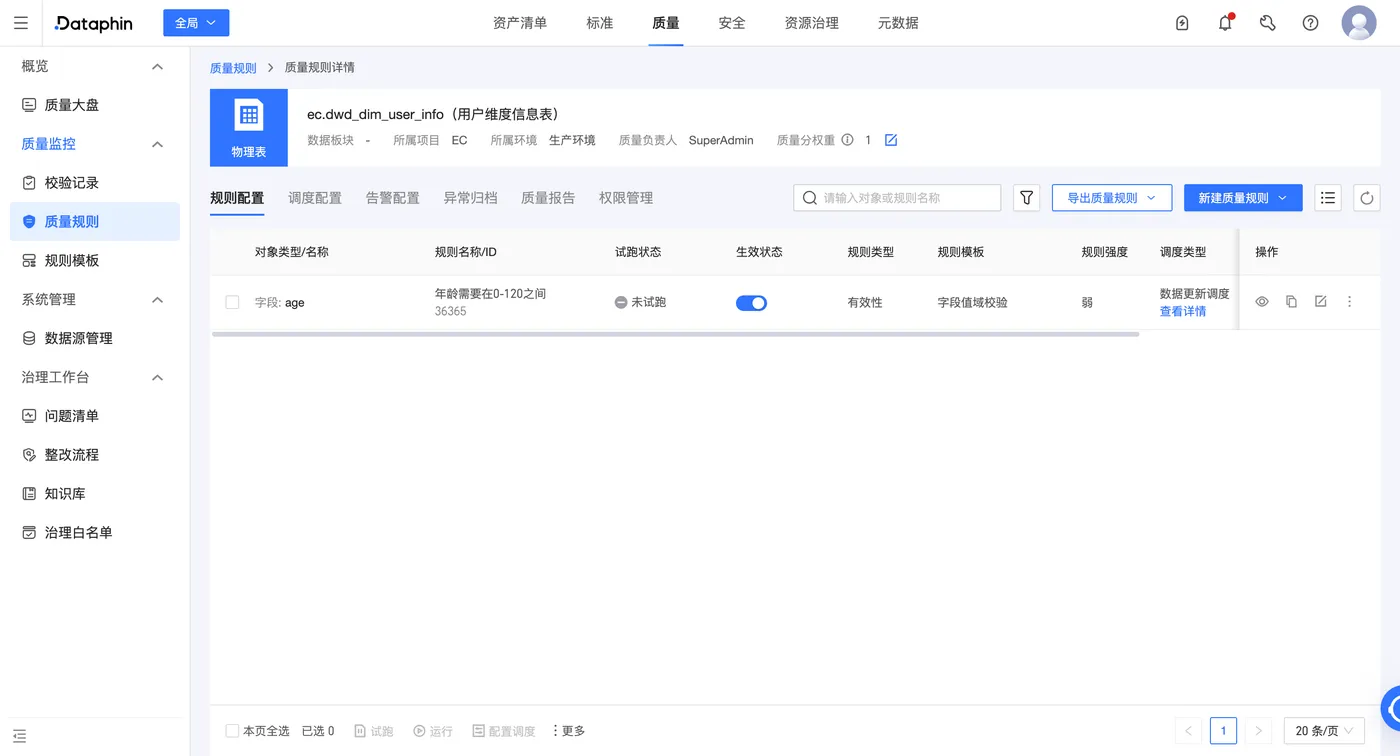Toggle the 生效状态 switch for age rule
This screenshot has width=1400, height=756.
pos(751,303)
